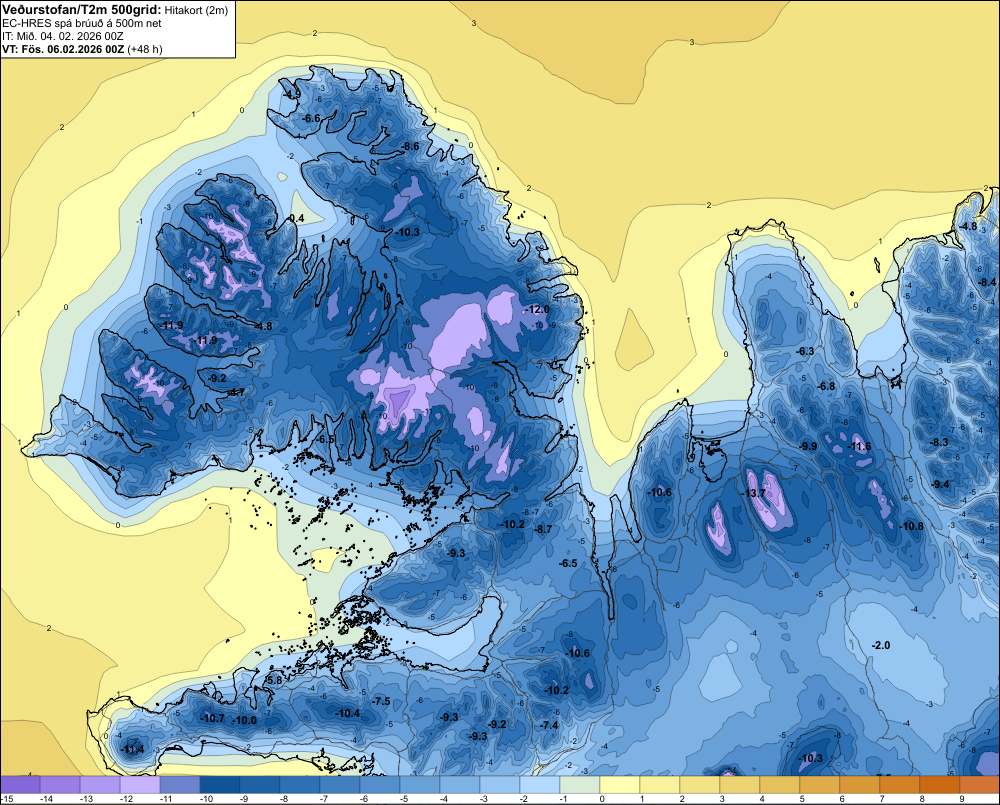Click the -5.8 temperature label

tap(273, 681)
